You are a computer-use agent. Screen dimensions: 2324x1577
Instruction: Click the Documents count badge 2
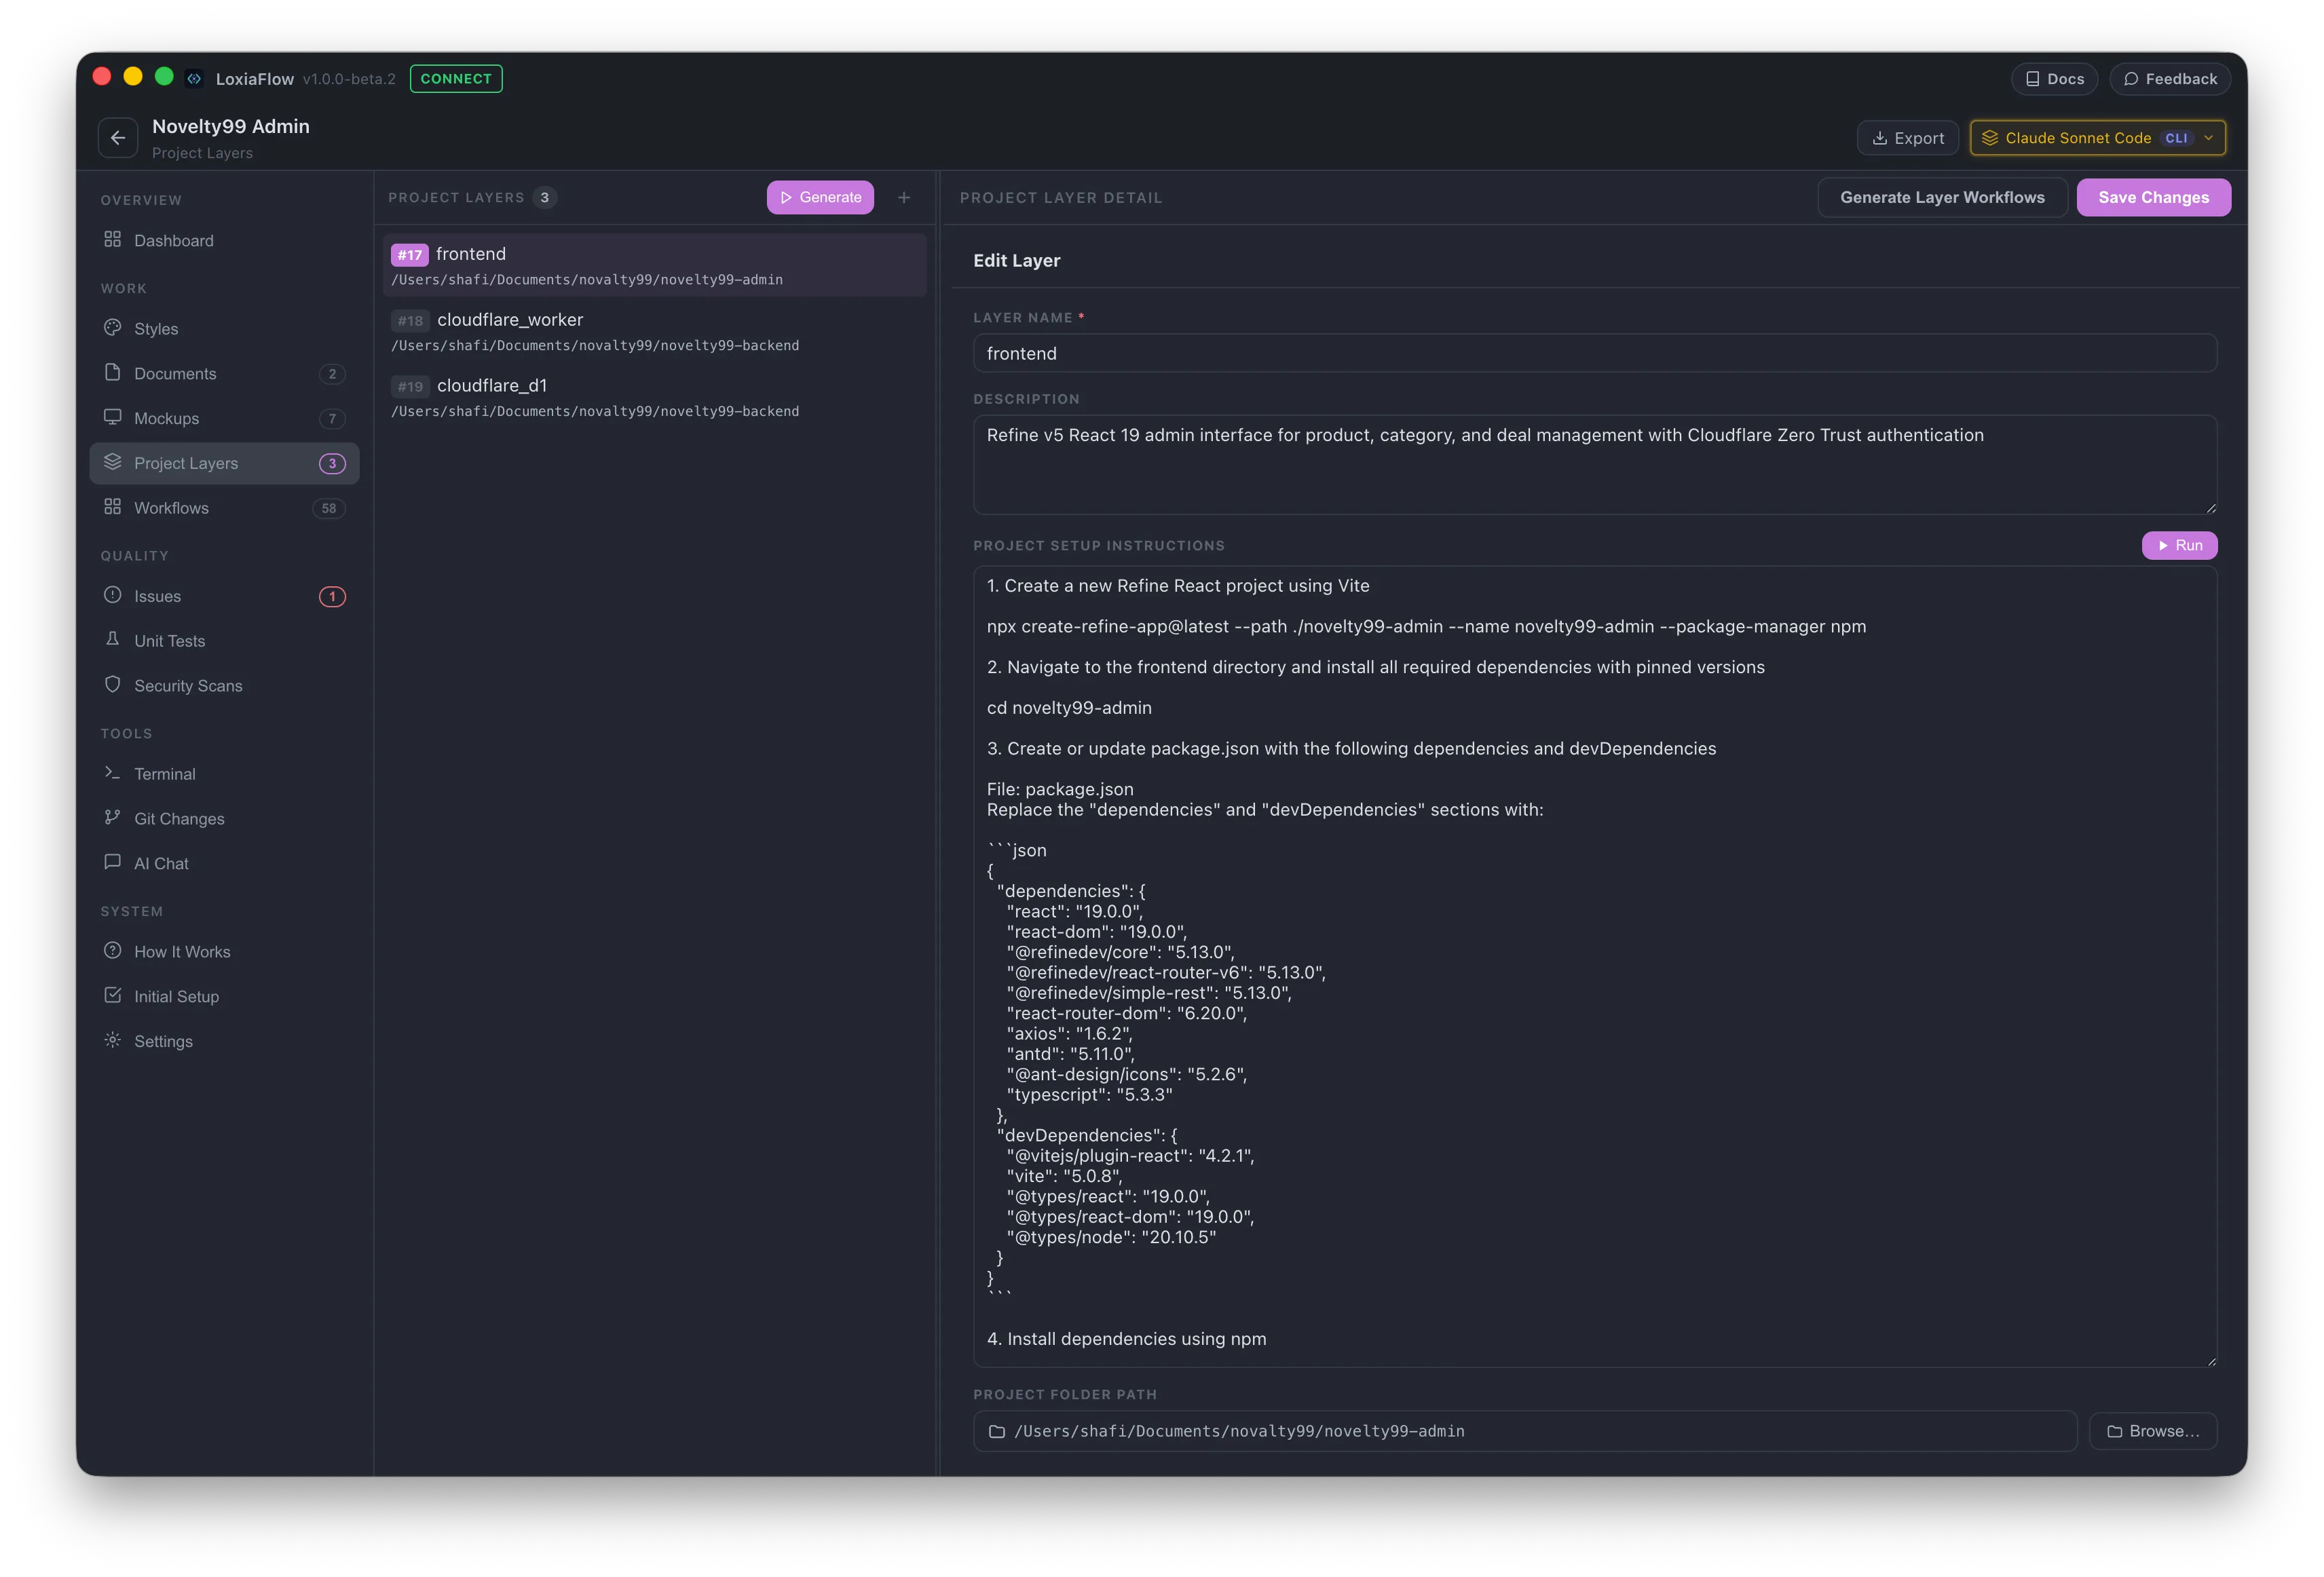(x=332, y=374)
